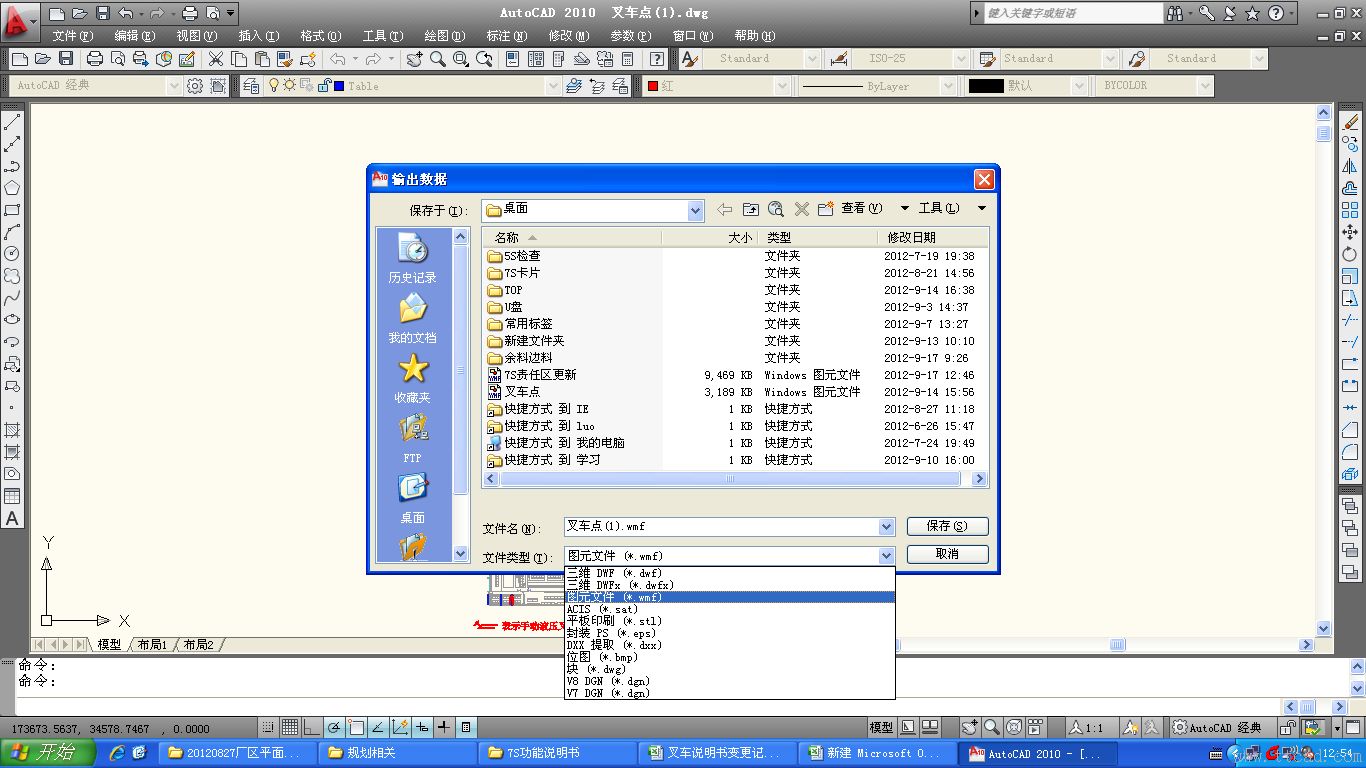
Task: Toggle Dynamic Input in status bar
Action: point(422,727)
